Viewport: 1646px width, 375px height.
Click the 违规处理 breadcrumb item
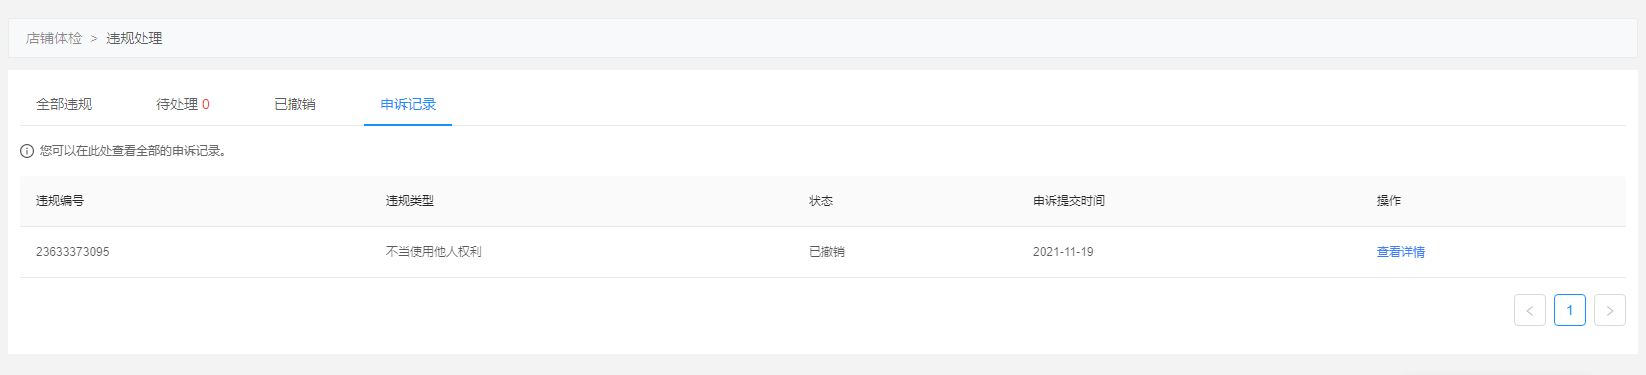pos(134,38)
